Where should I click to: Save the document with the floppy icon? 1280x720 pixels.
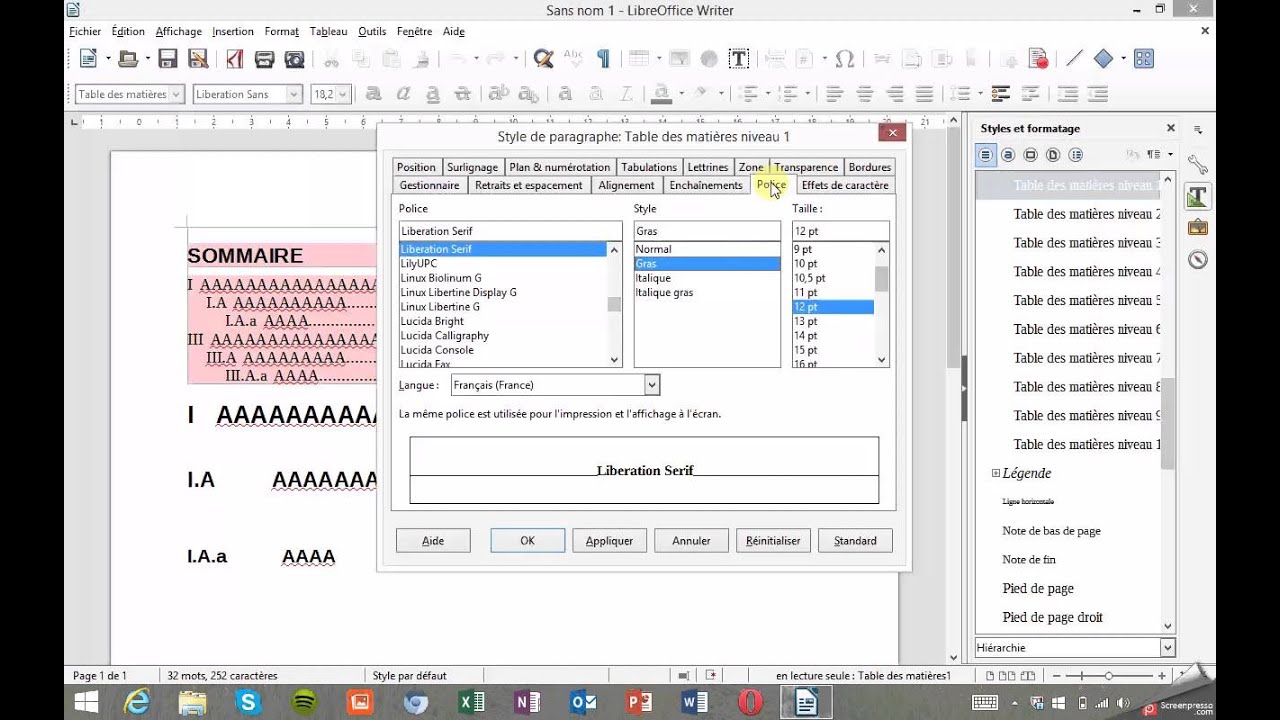(167, 59)
